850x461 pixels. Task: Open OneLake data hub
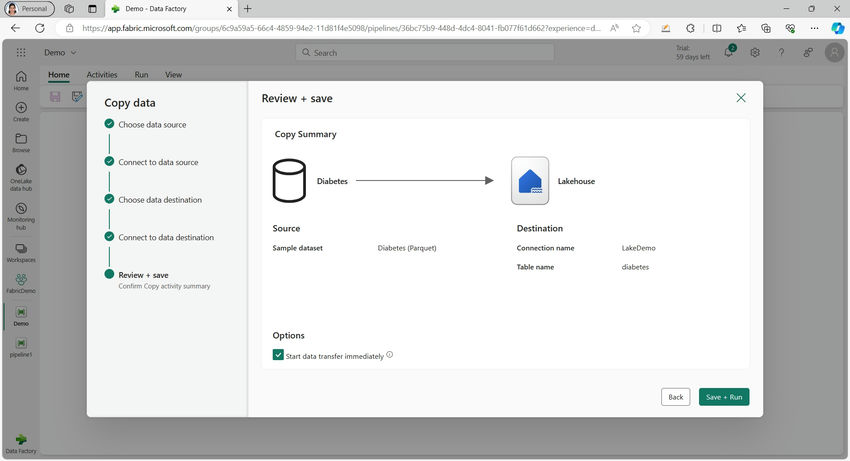point(21,170)
